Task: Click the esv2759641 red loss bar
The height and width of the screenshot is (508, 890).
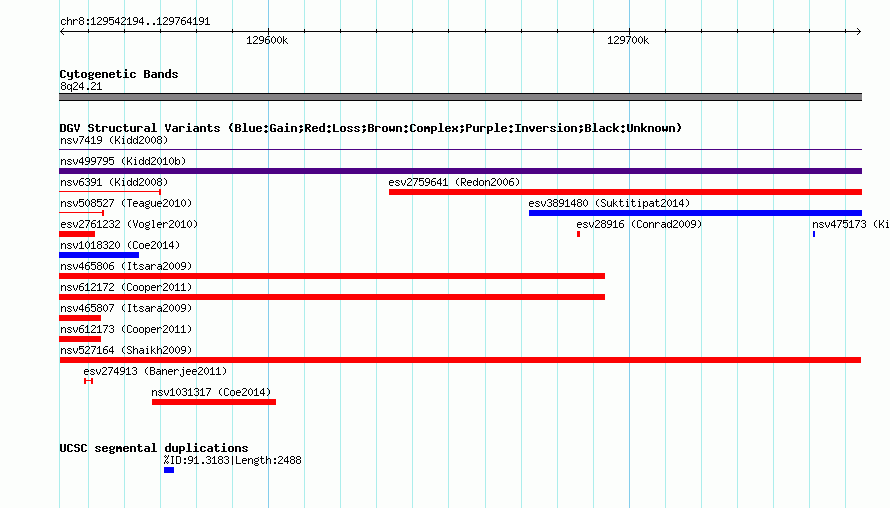Action: [x=625, y=192]
